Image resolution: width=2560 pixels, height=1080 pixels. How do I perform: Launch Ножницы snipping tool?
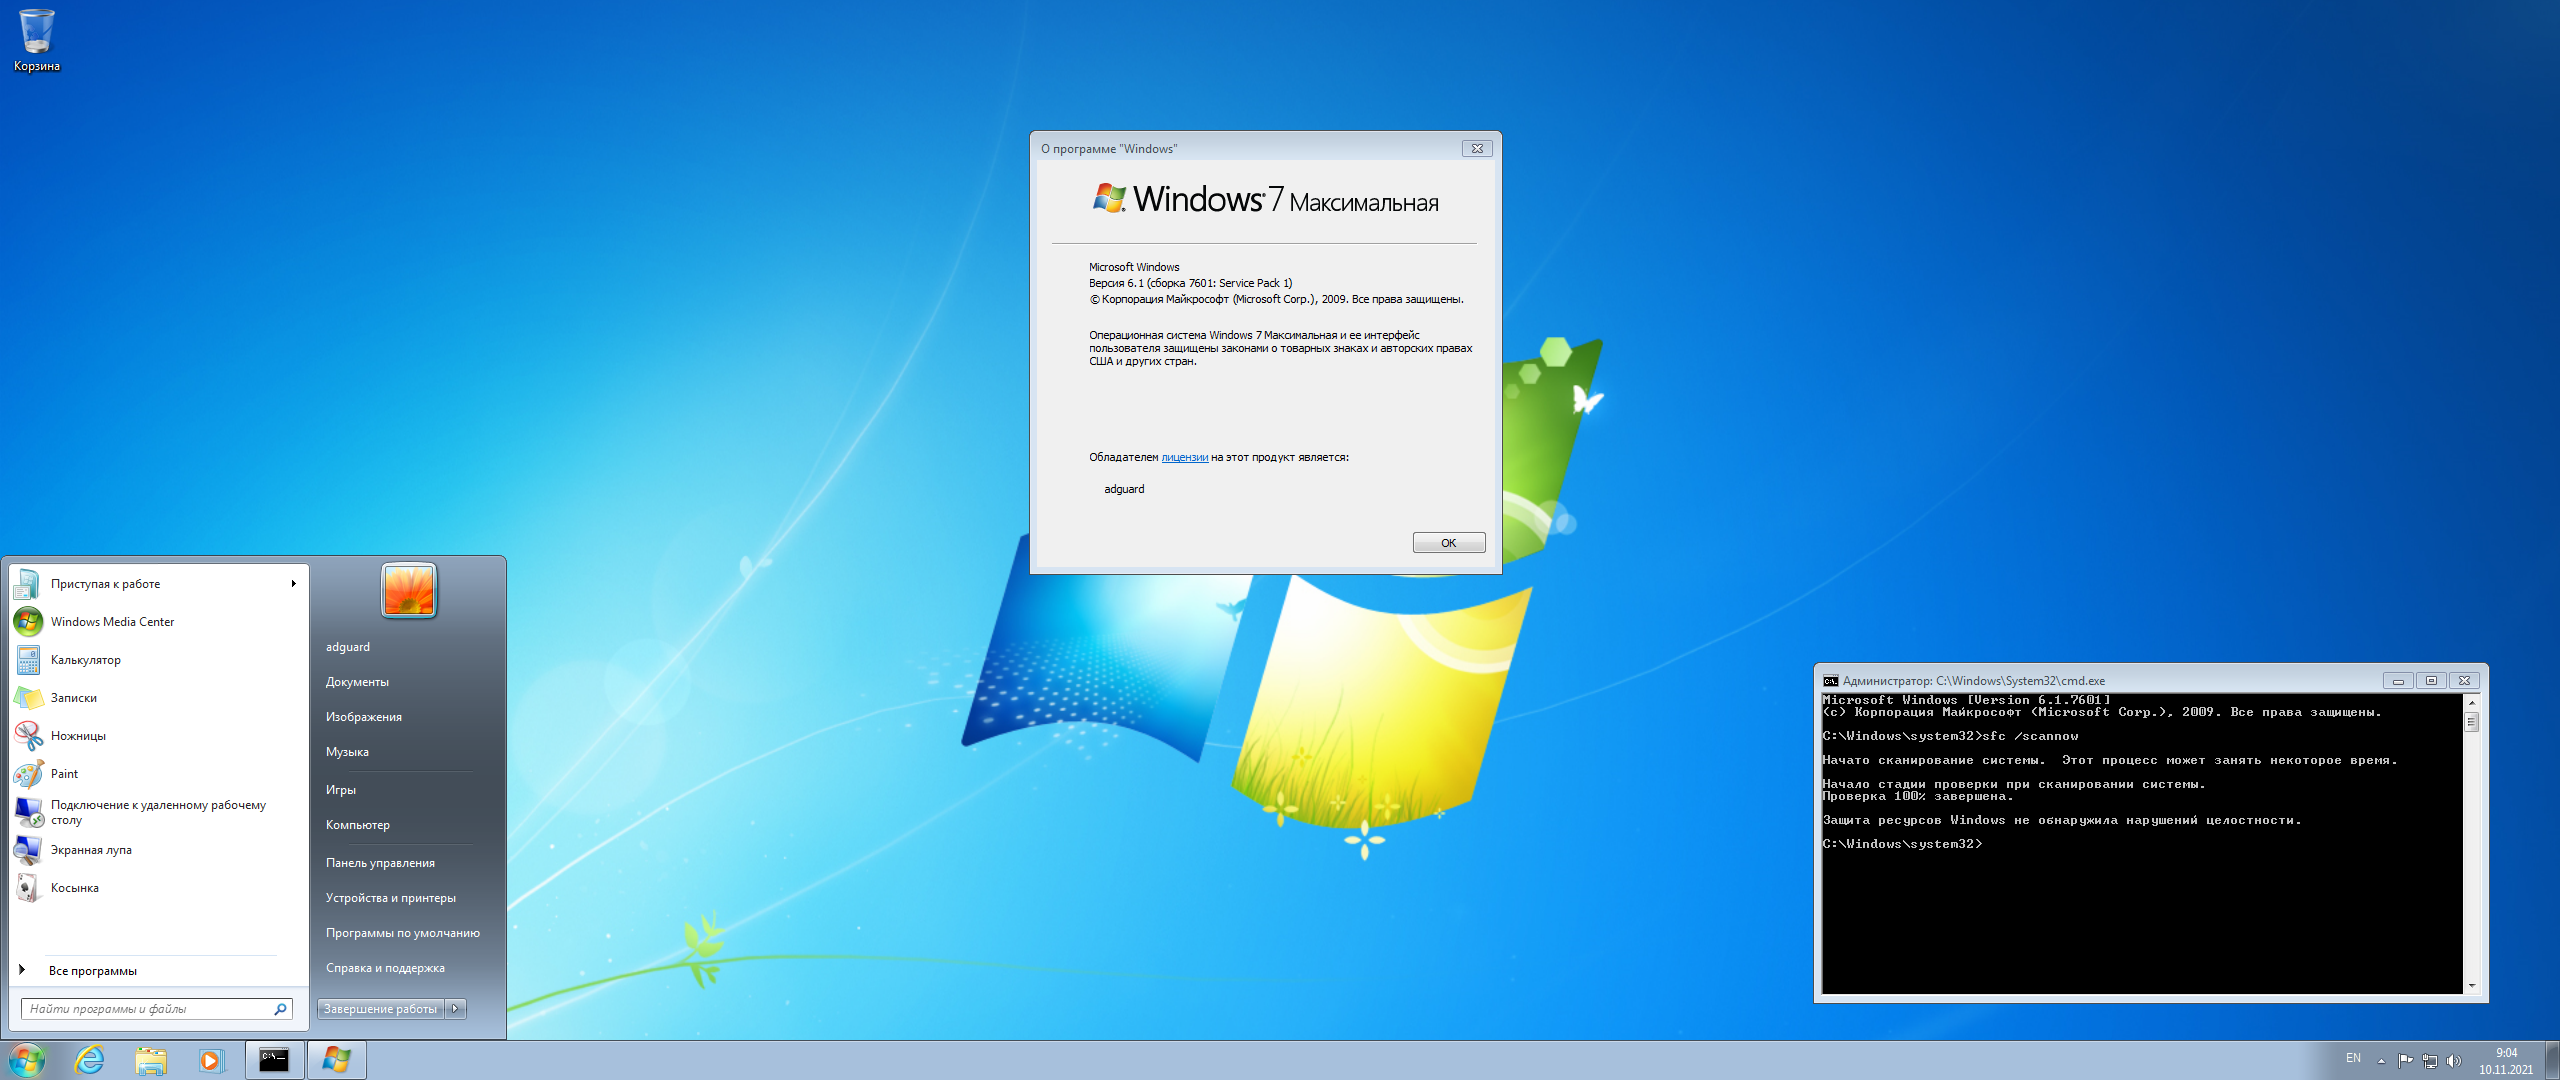(x=156, y=736)
